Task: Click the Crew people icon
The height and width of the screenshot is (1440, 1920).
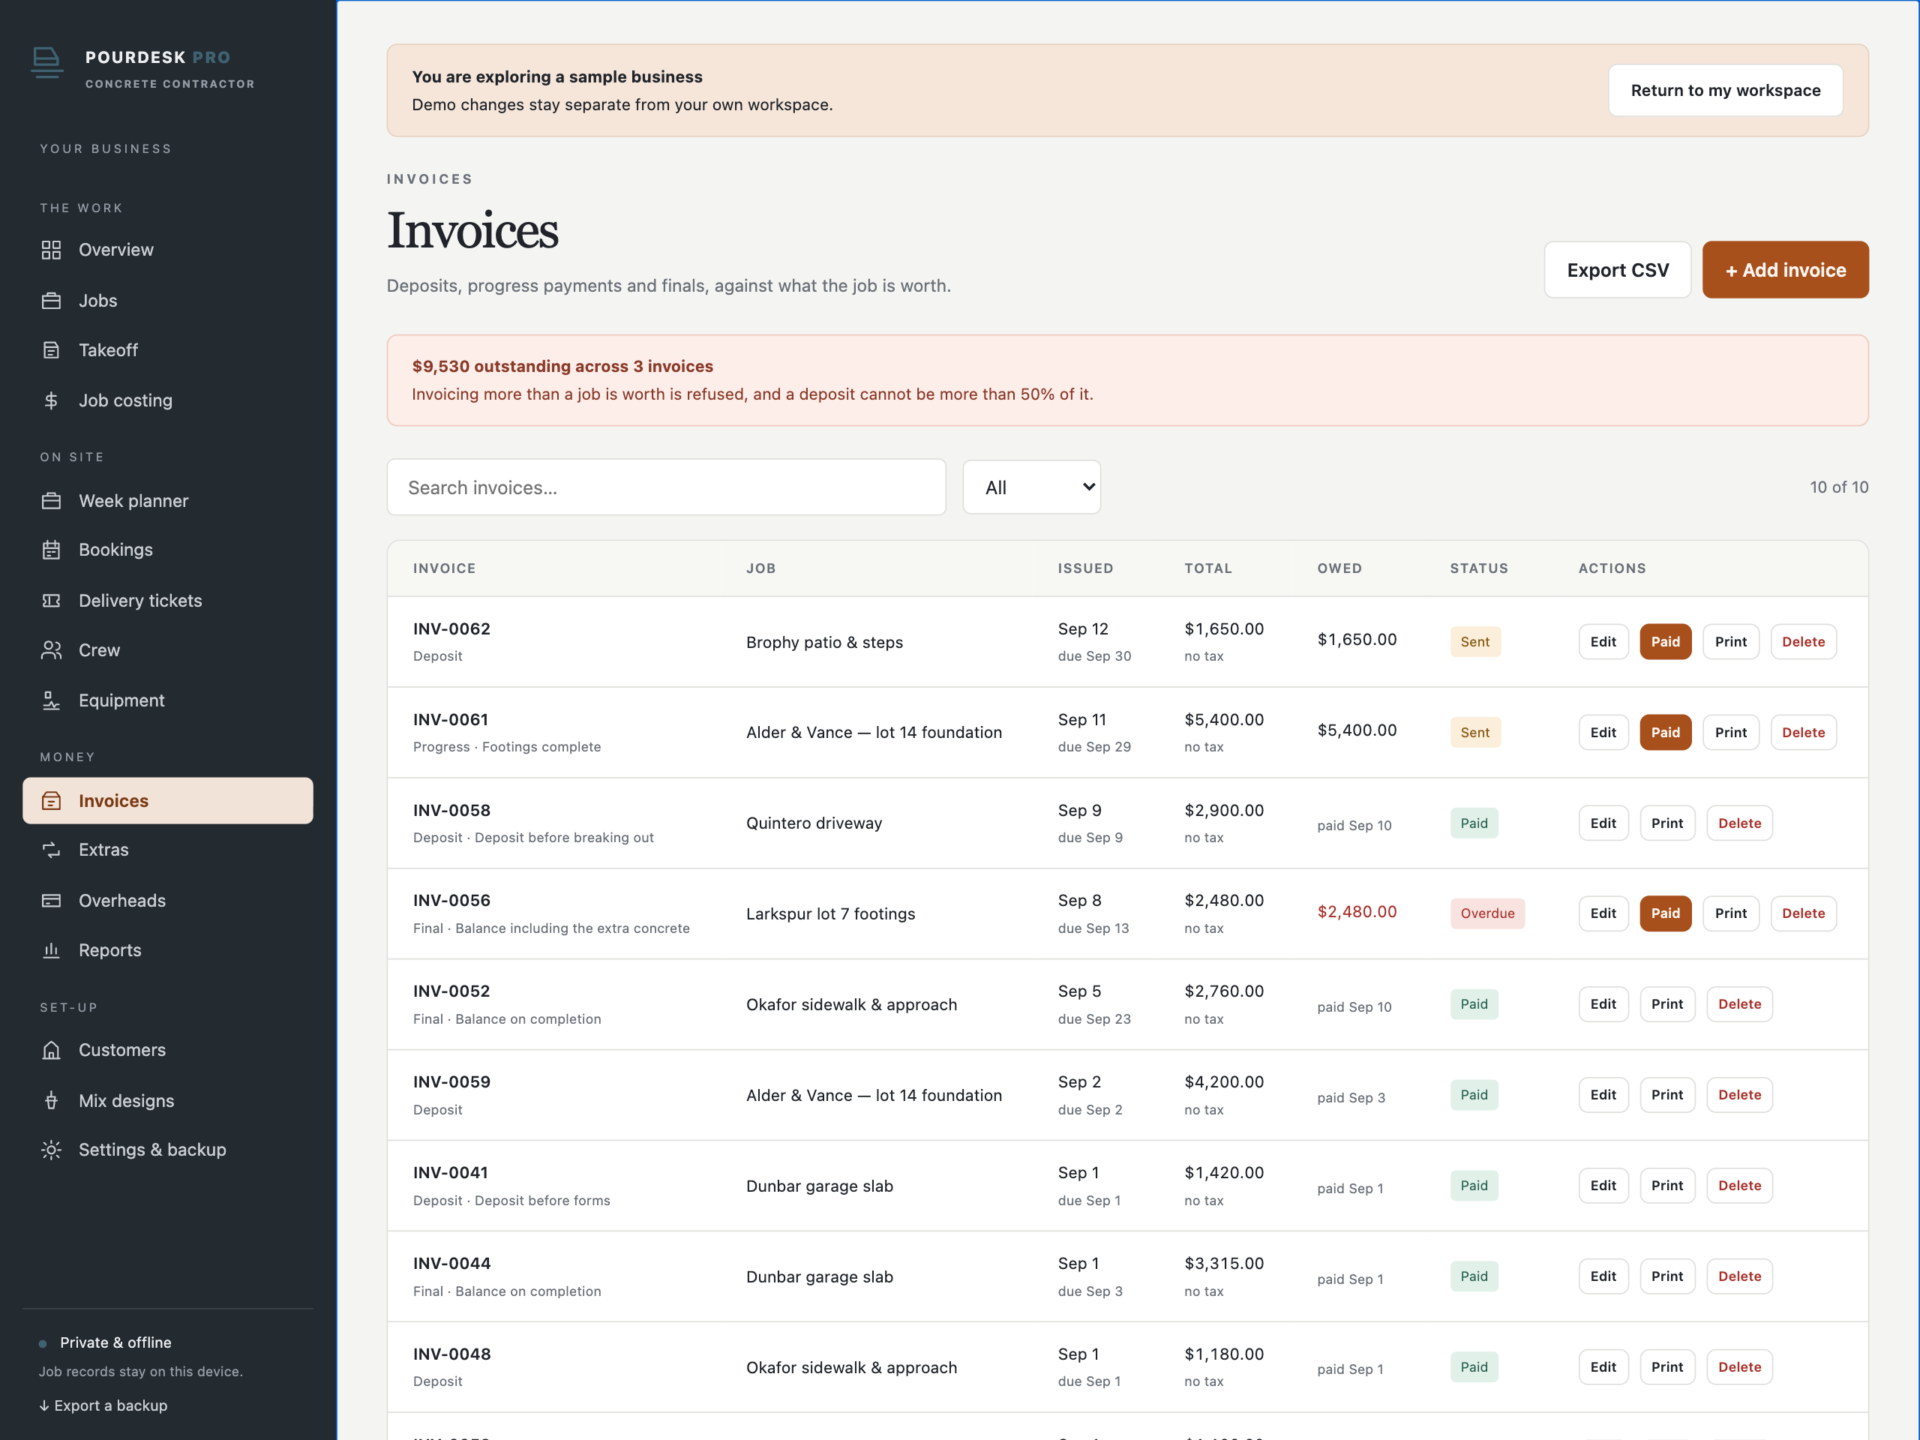Action: pyautogui.click(x=51, y=650)
